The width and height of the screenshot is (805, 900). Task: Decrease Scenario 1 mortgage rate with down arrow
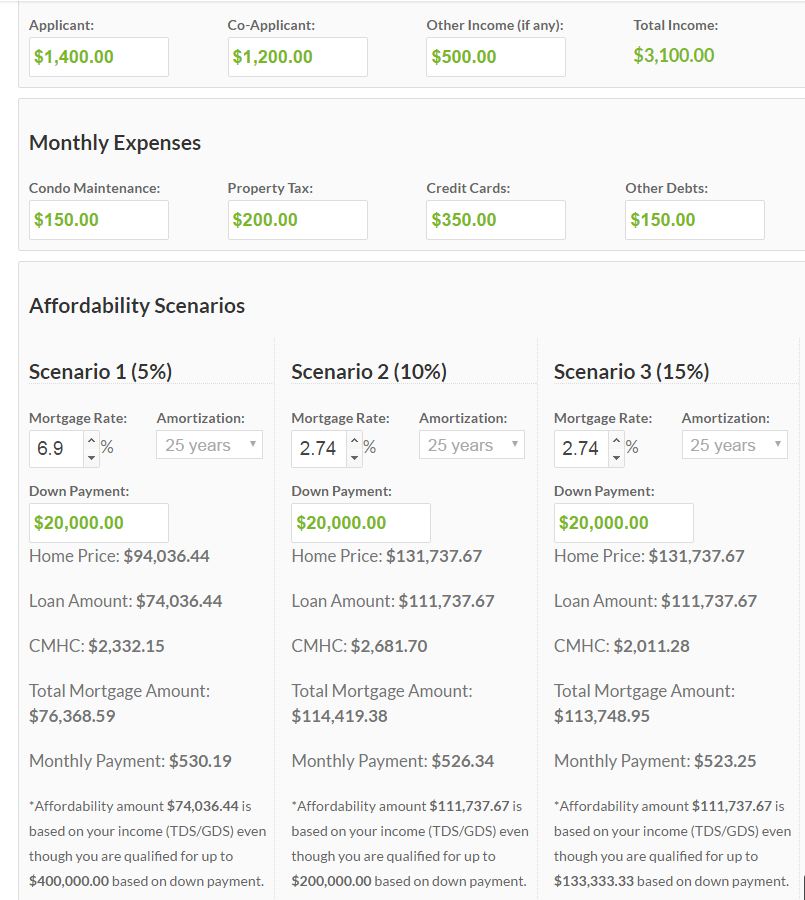(91, 457)
